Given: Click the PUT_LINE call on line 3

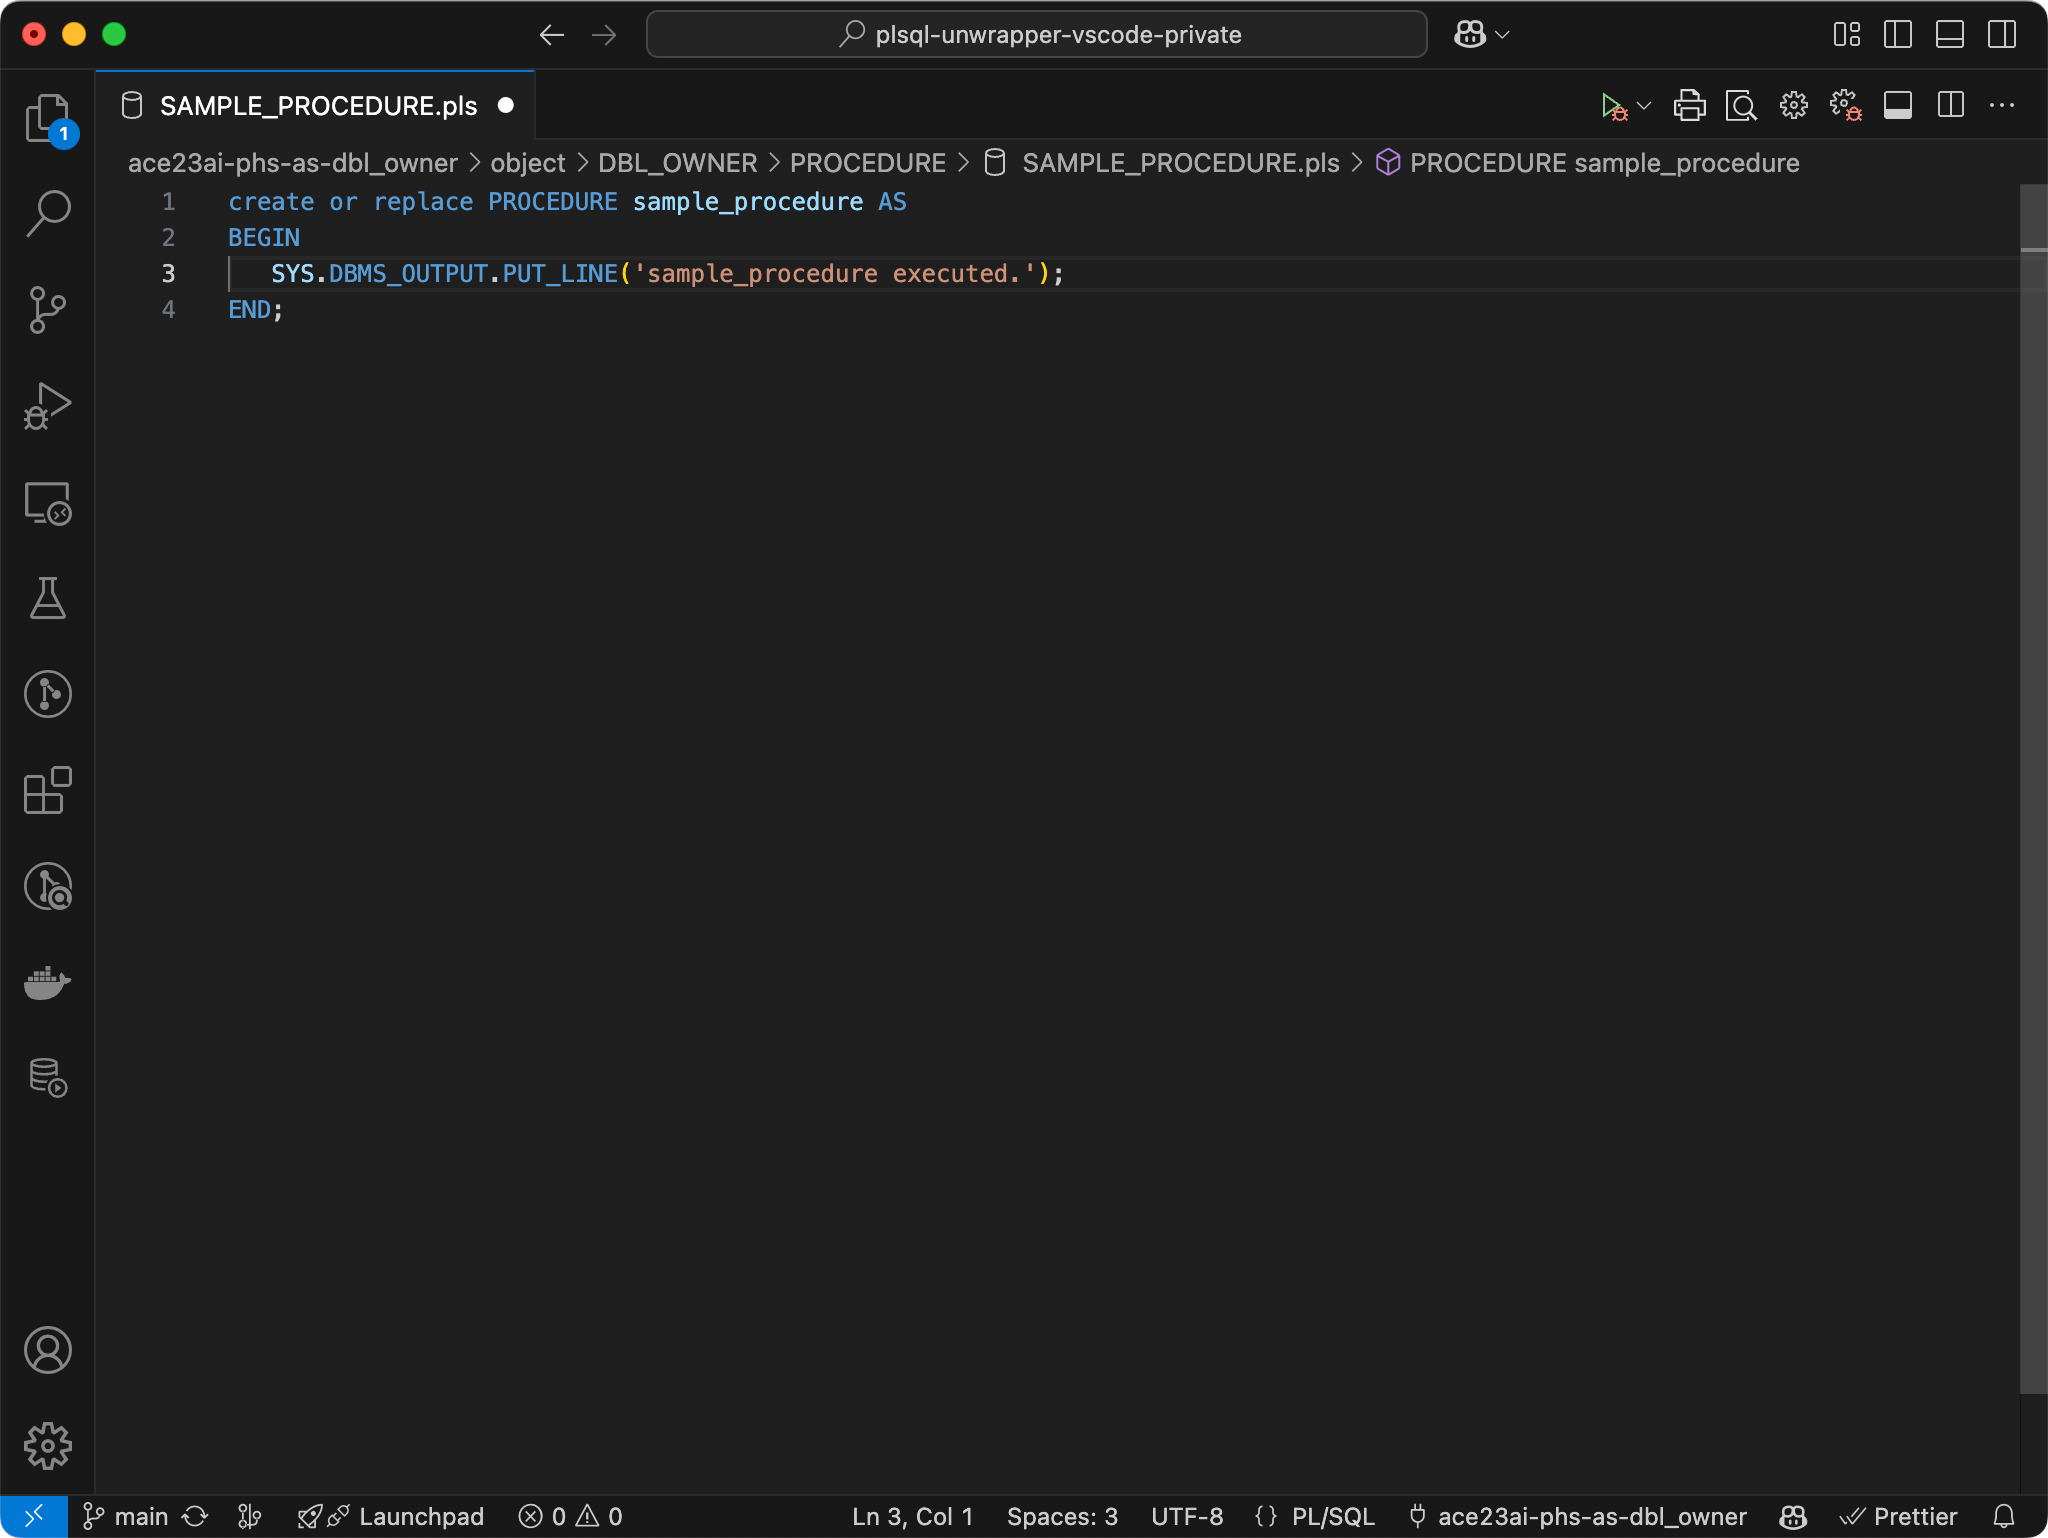Looking at the screenshot, I should pos(560,274).
